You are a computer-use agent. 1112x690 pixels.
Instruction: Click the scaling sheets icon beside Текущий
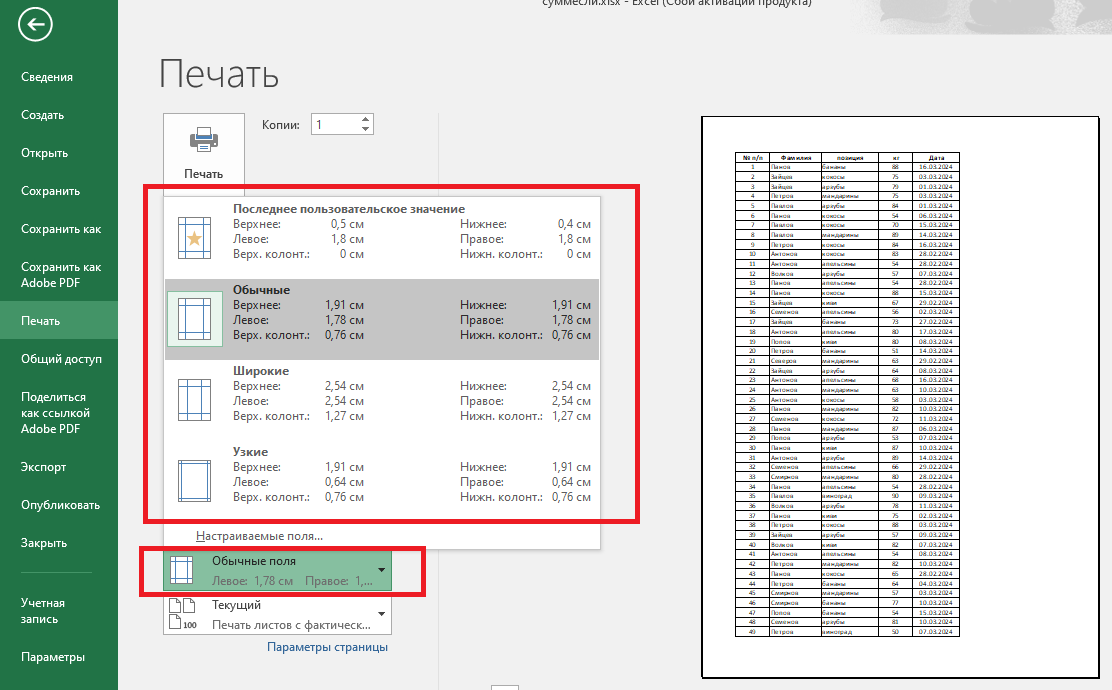[182, 614]
